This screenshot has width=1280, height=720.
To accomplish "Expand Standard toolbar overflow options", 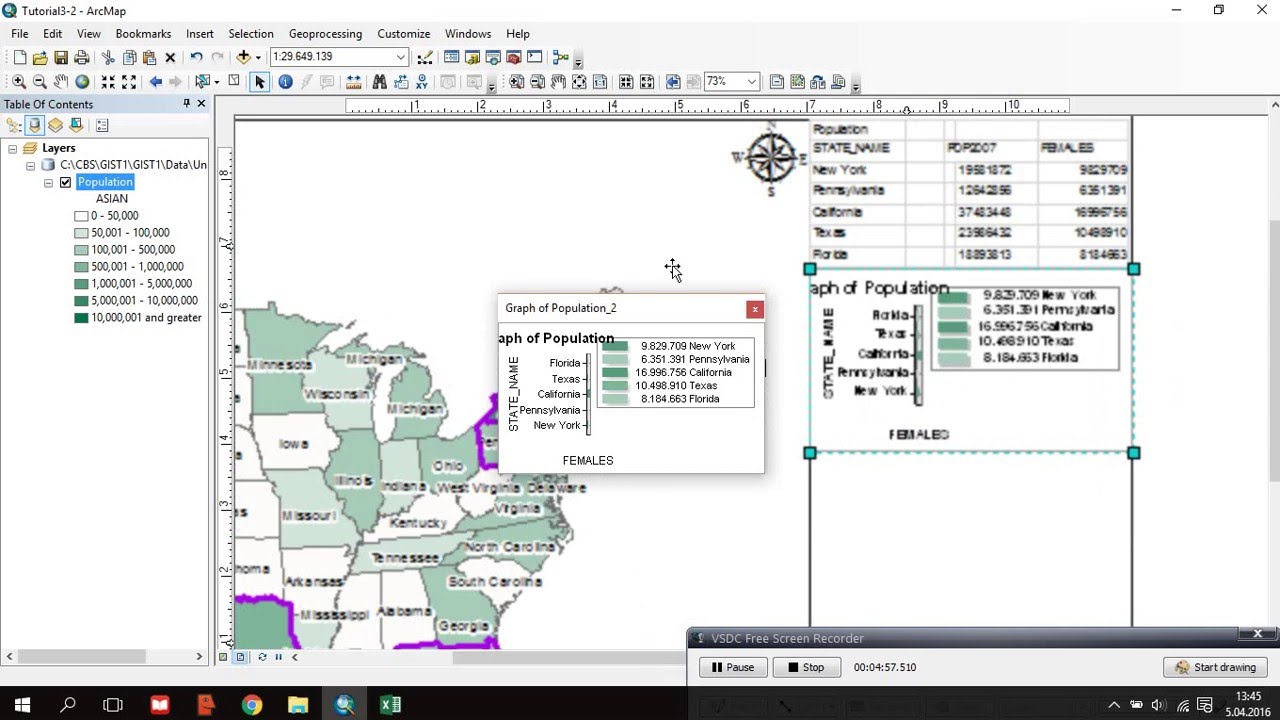I will [578, 61].
